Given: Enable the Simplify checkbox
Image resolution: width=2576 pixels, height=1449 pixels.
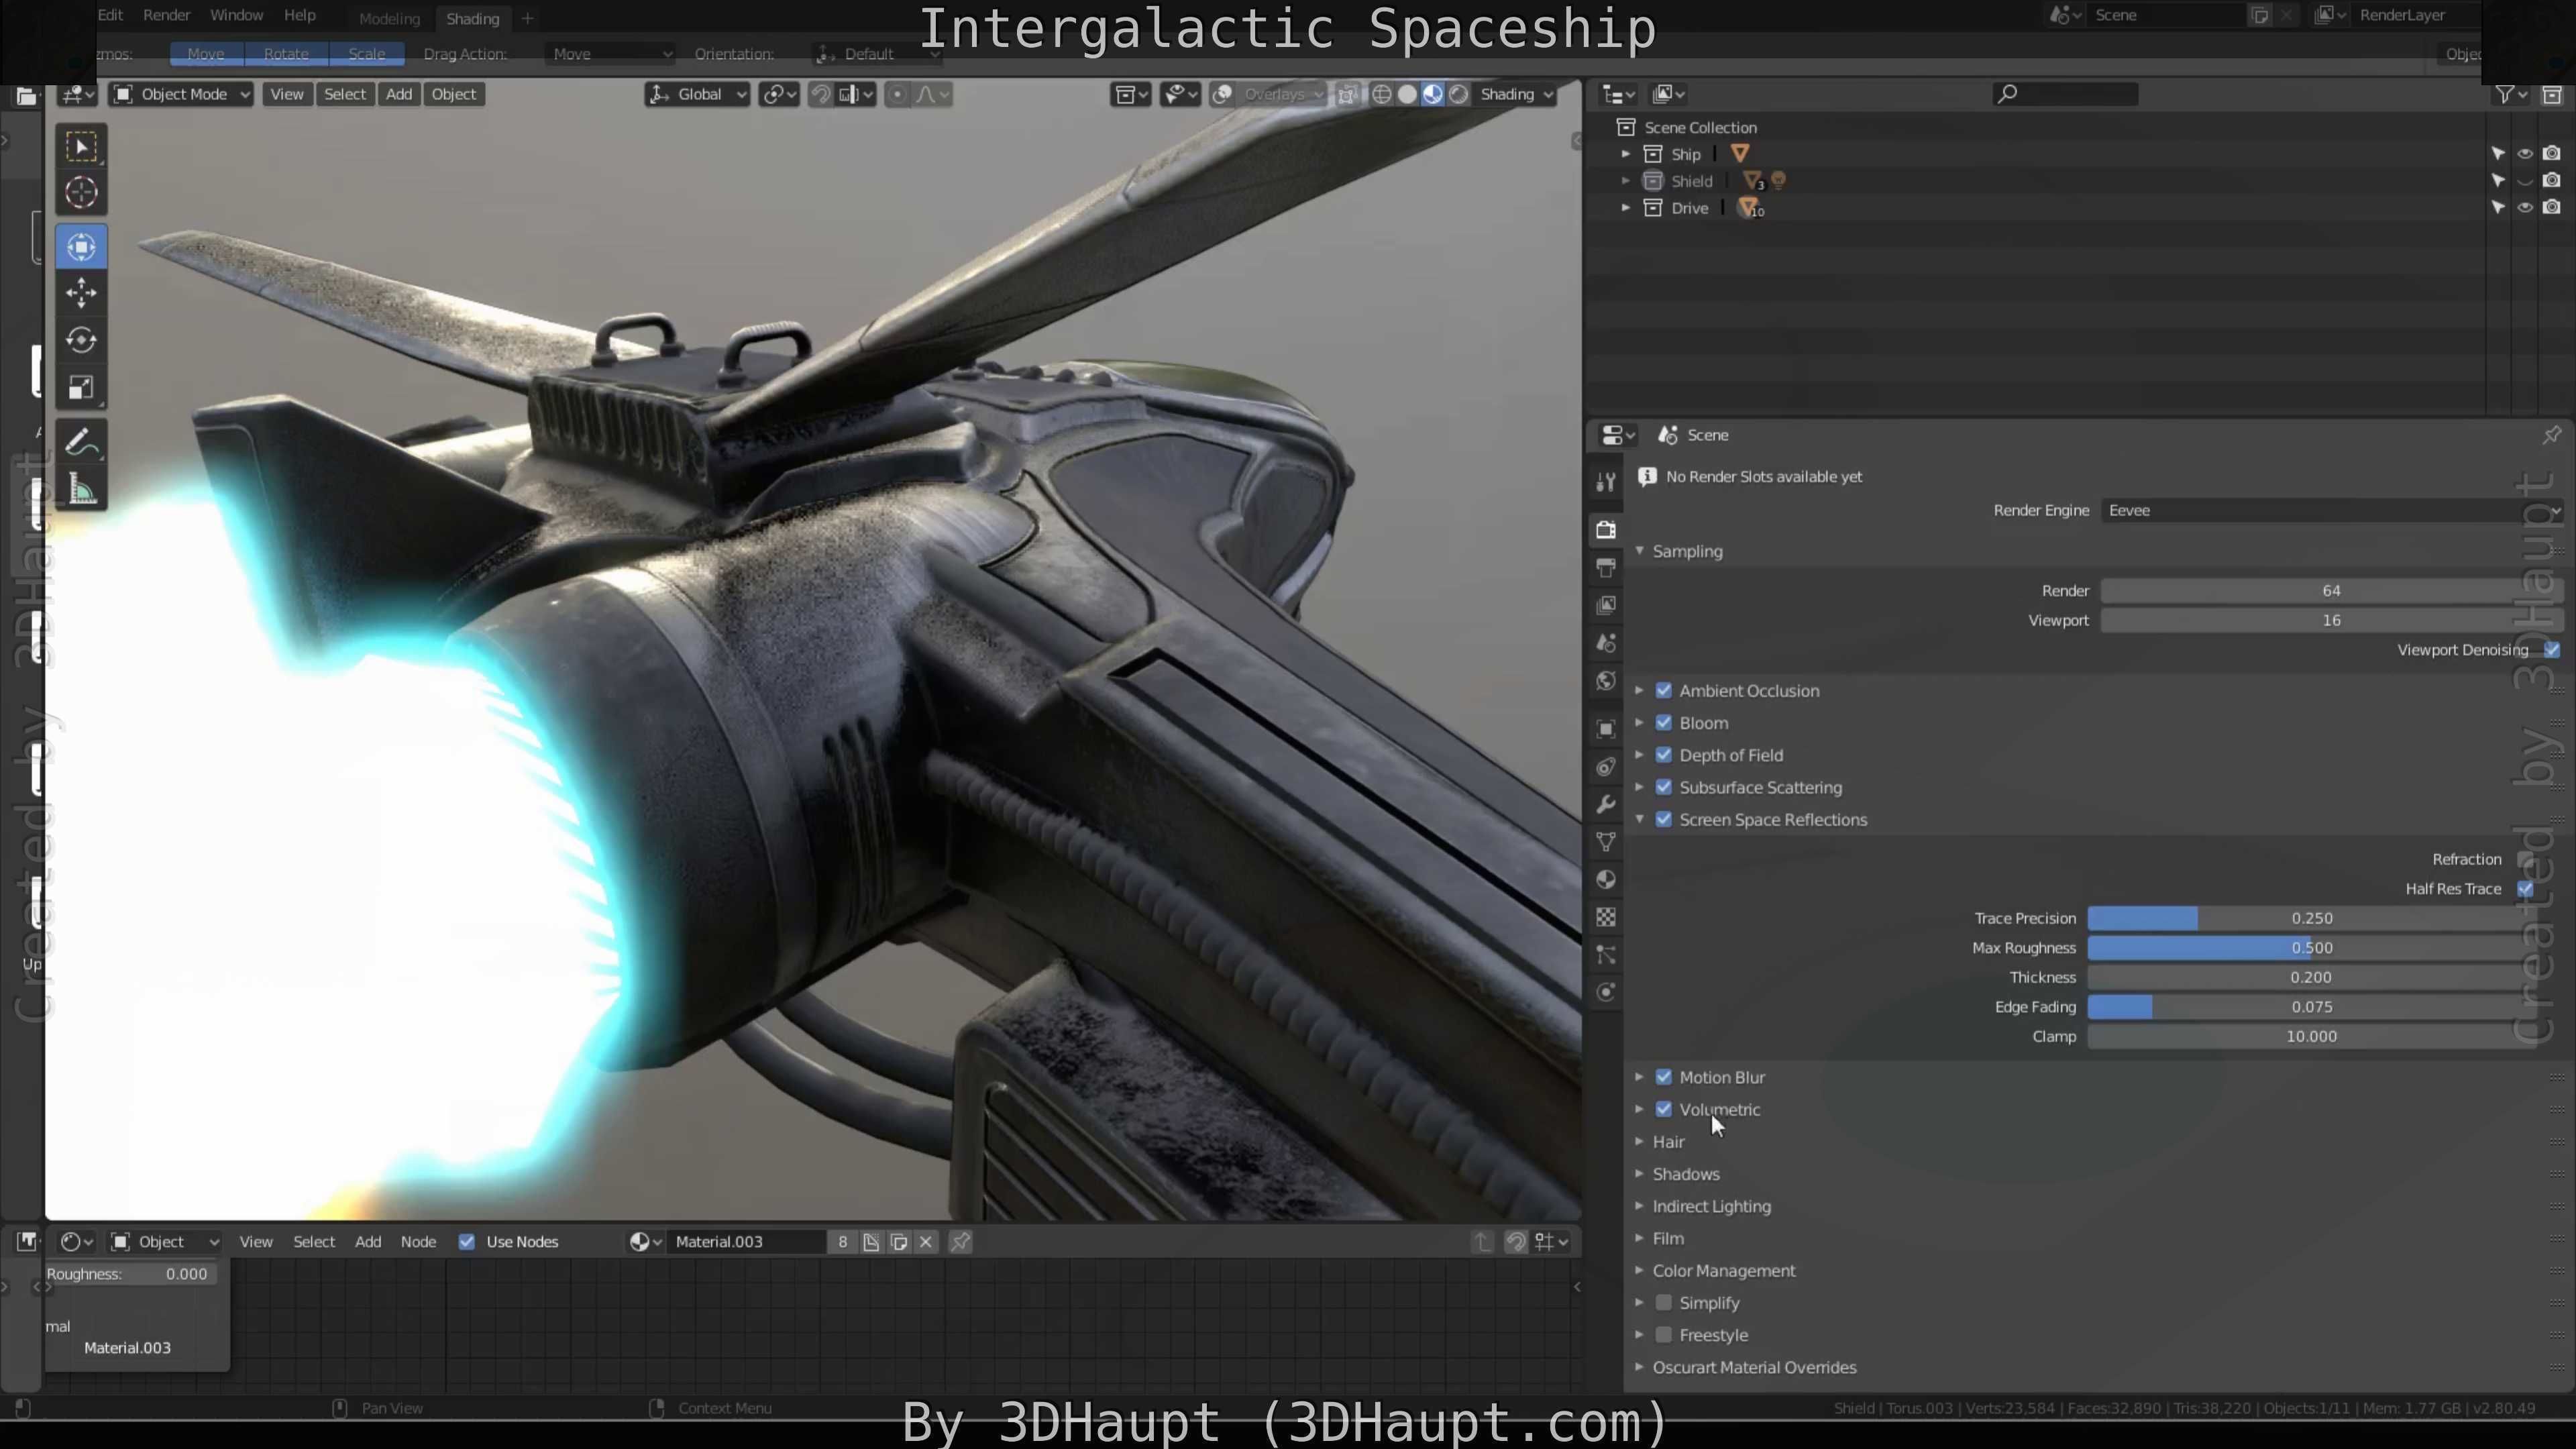Looking at the screenshot, I should 1664,1303.
